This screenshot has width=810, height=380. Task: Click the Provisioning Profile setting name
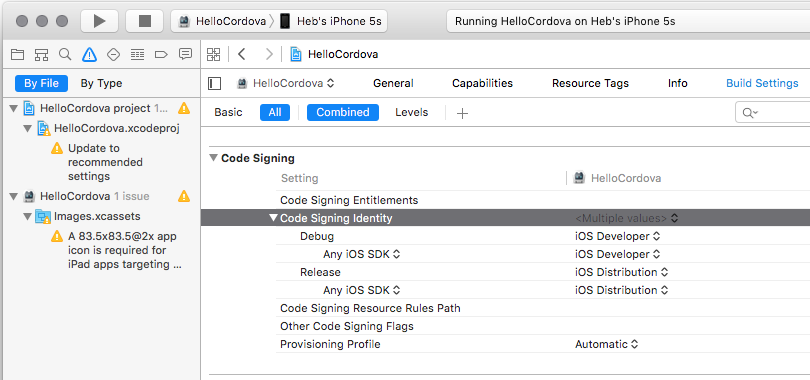(330, 344)
